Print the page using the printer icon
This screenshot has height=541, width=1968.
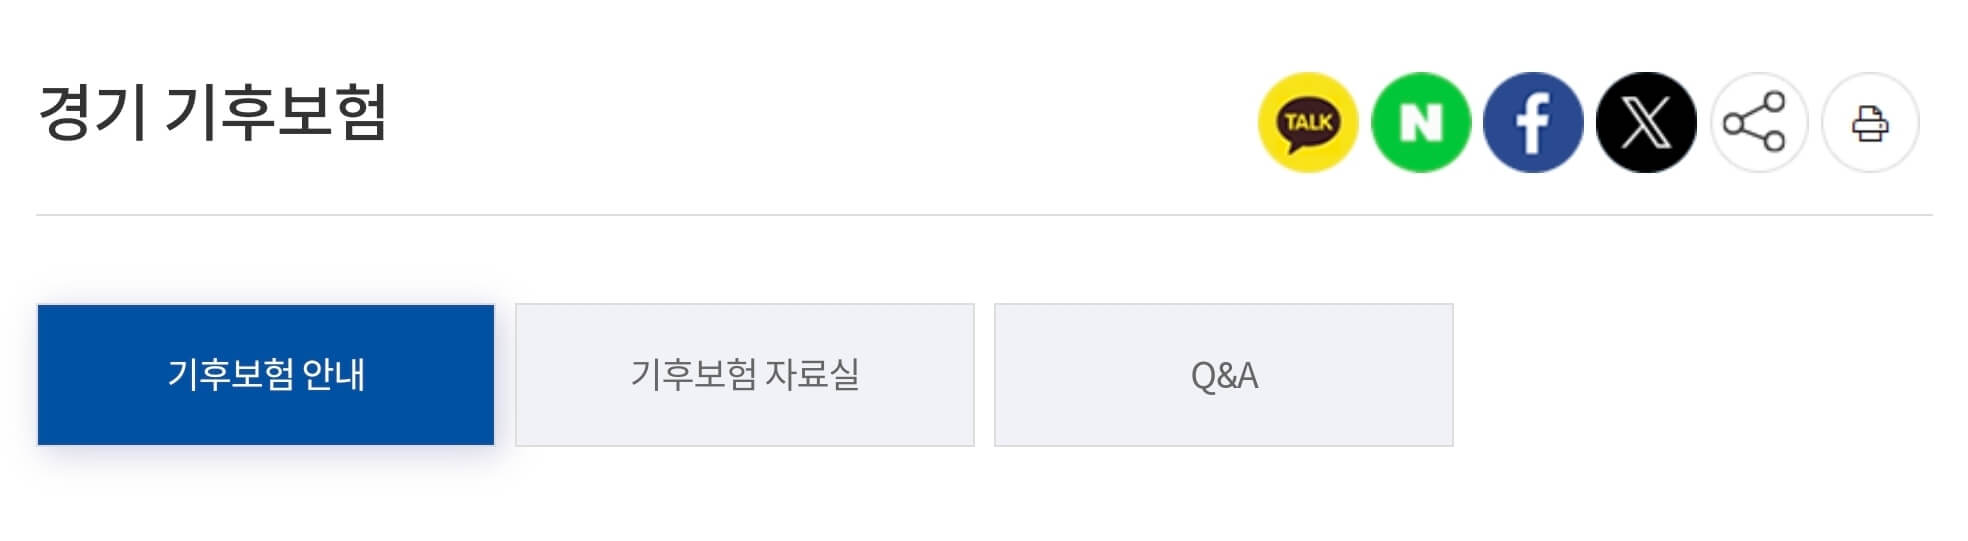point(1869,122)
